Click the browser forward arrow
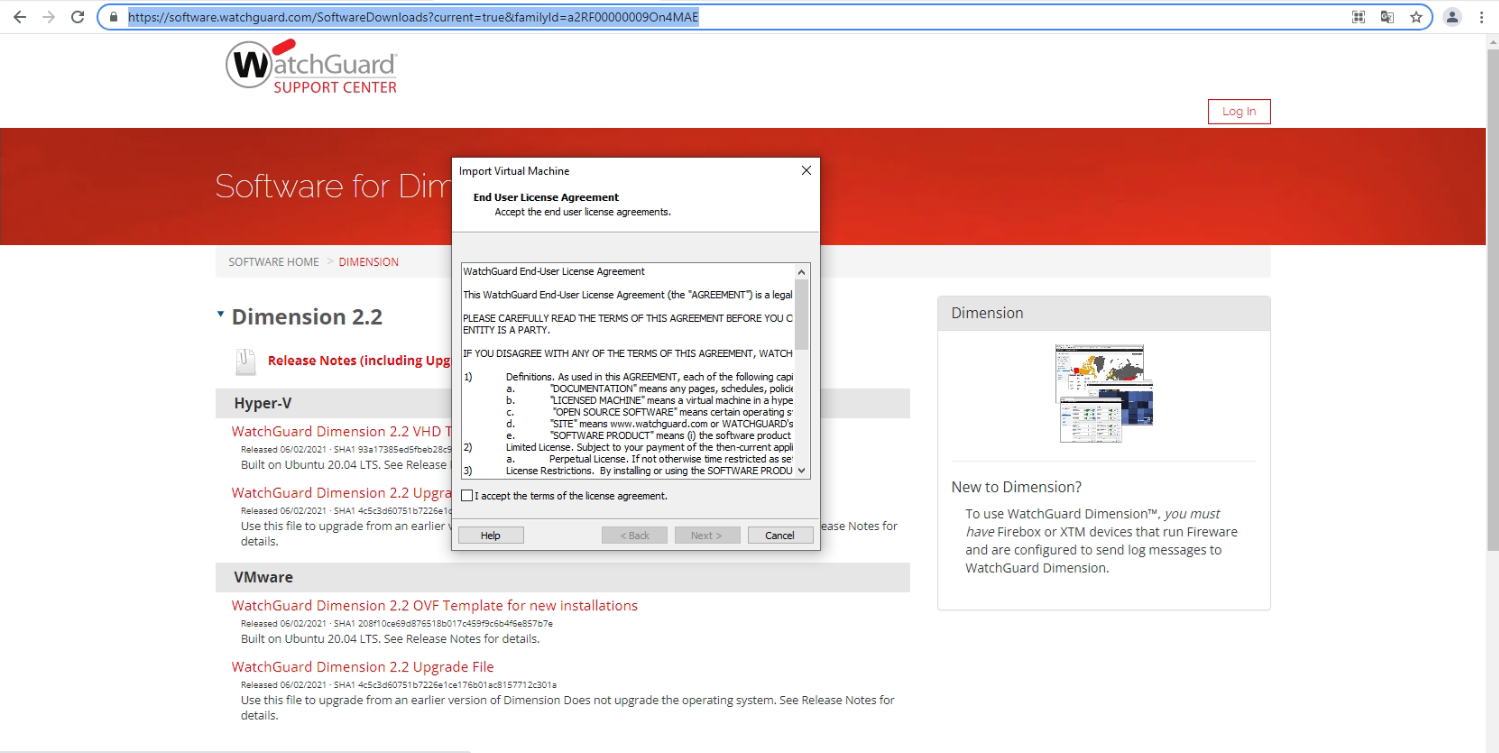 [48, 17]
